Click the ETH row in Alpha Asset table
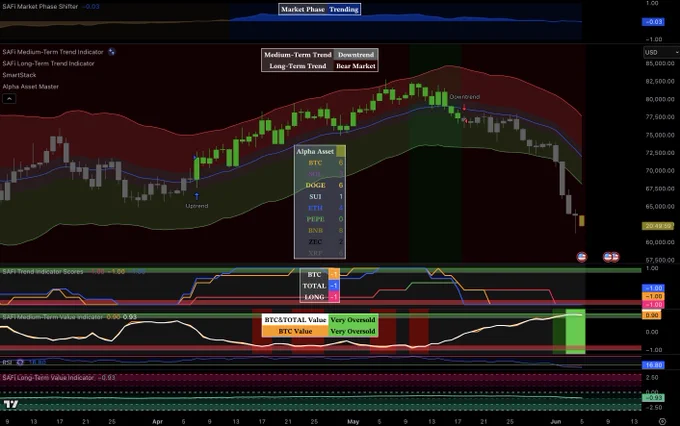Viewport: 680px width, 426px height. click(x=320, y=208)
